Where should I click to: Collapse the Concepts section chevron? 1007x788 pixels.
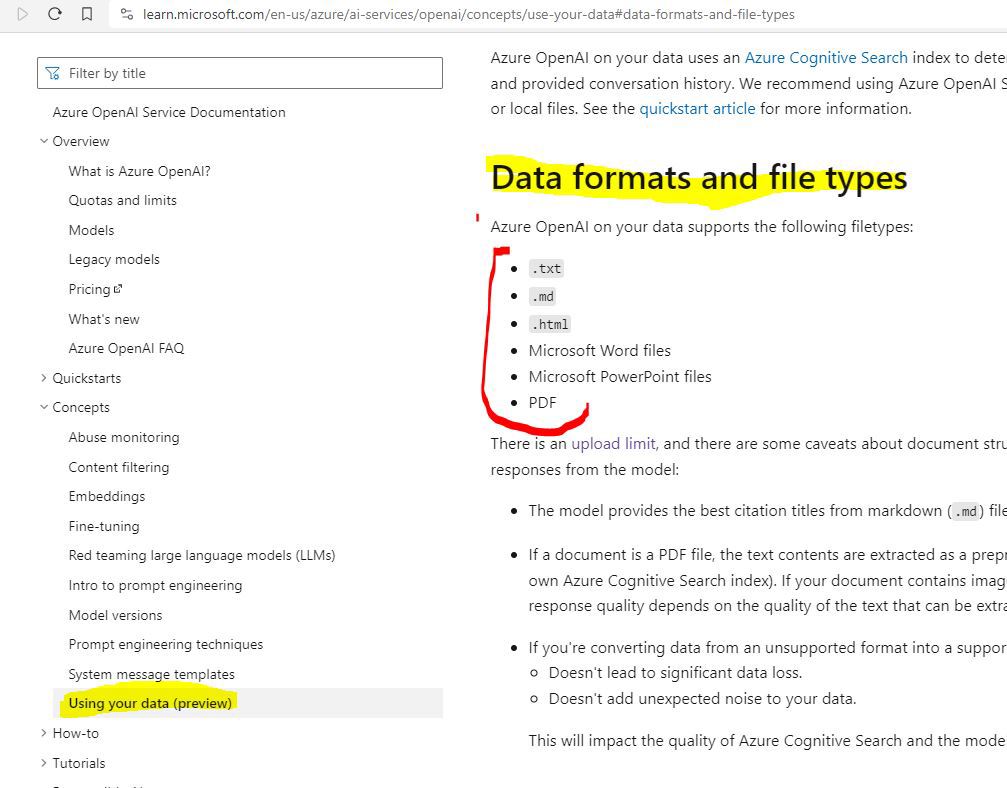coord(44,407)
